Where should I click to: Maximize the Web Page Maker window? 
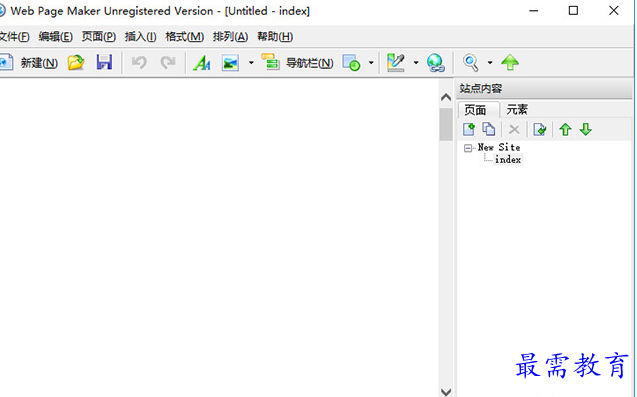pyautogui.click(x=573, y=11)
